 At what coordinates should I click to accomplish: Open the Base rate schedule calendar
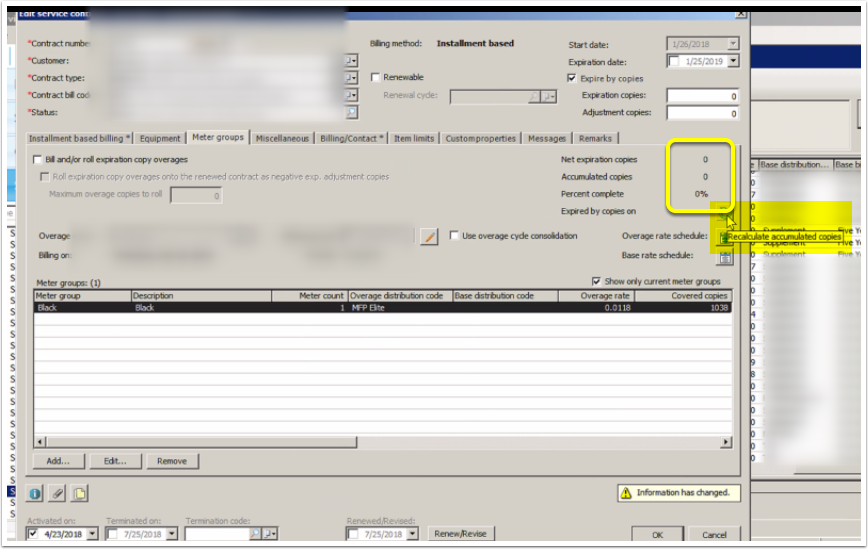(x=725, y=257)
